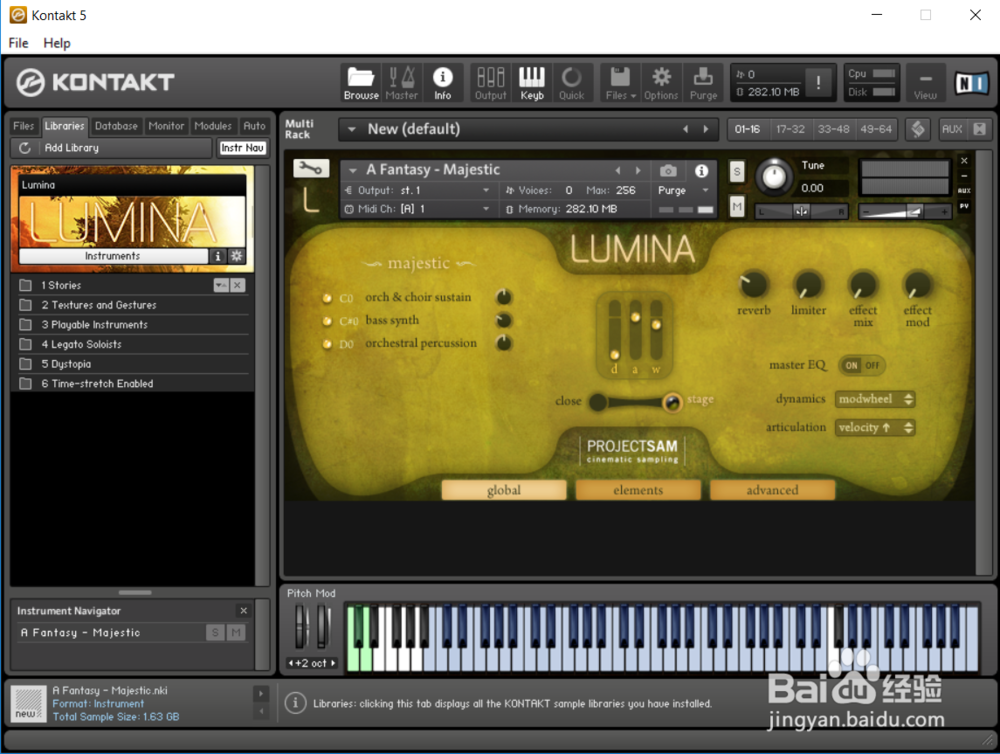Open Lumina library settings gear
This screenshot has height=754, width=1000.
click(237, 256)
